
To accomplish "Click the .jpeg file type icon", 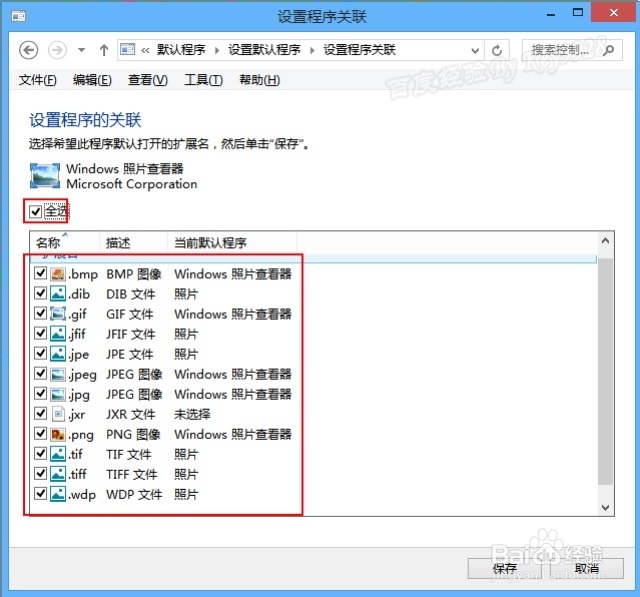I will [x=58, y=374].
